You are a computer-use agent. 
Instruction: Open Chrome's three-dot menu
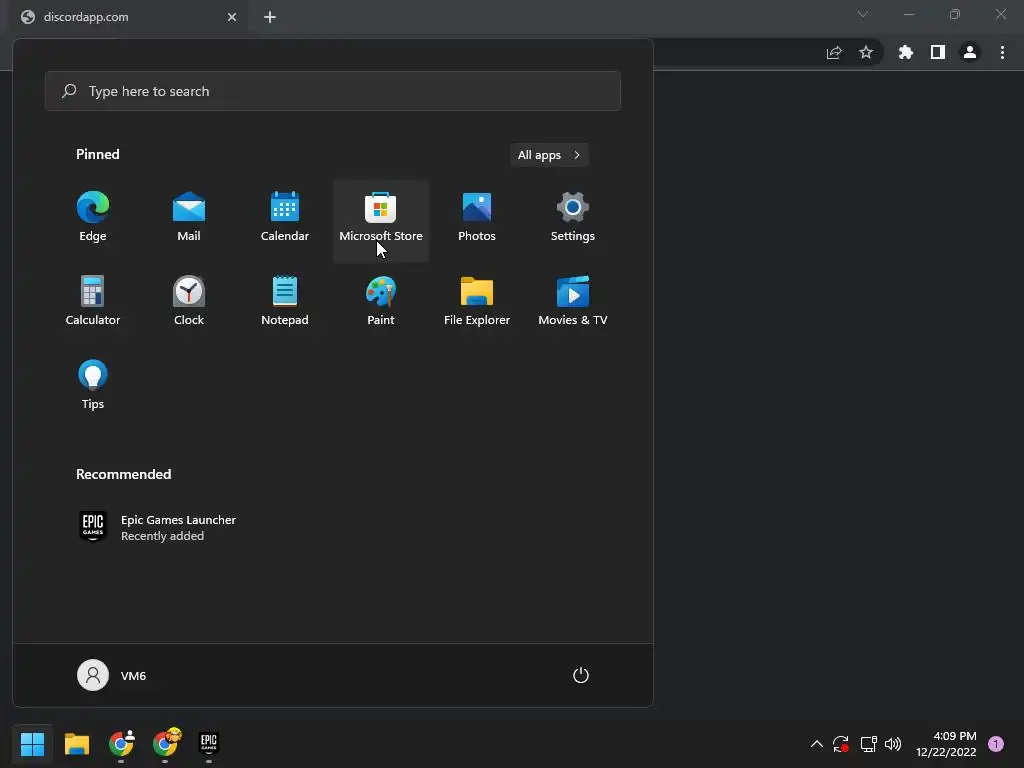1002,52
